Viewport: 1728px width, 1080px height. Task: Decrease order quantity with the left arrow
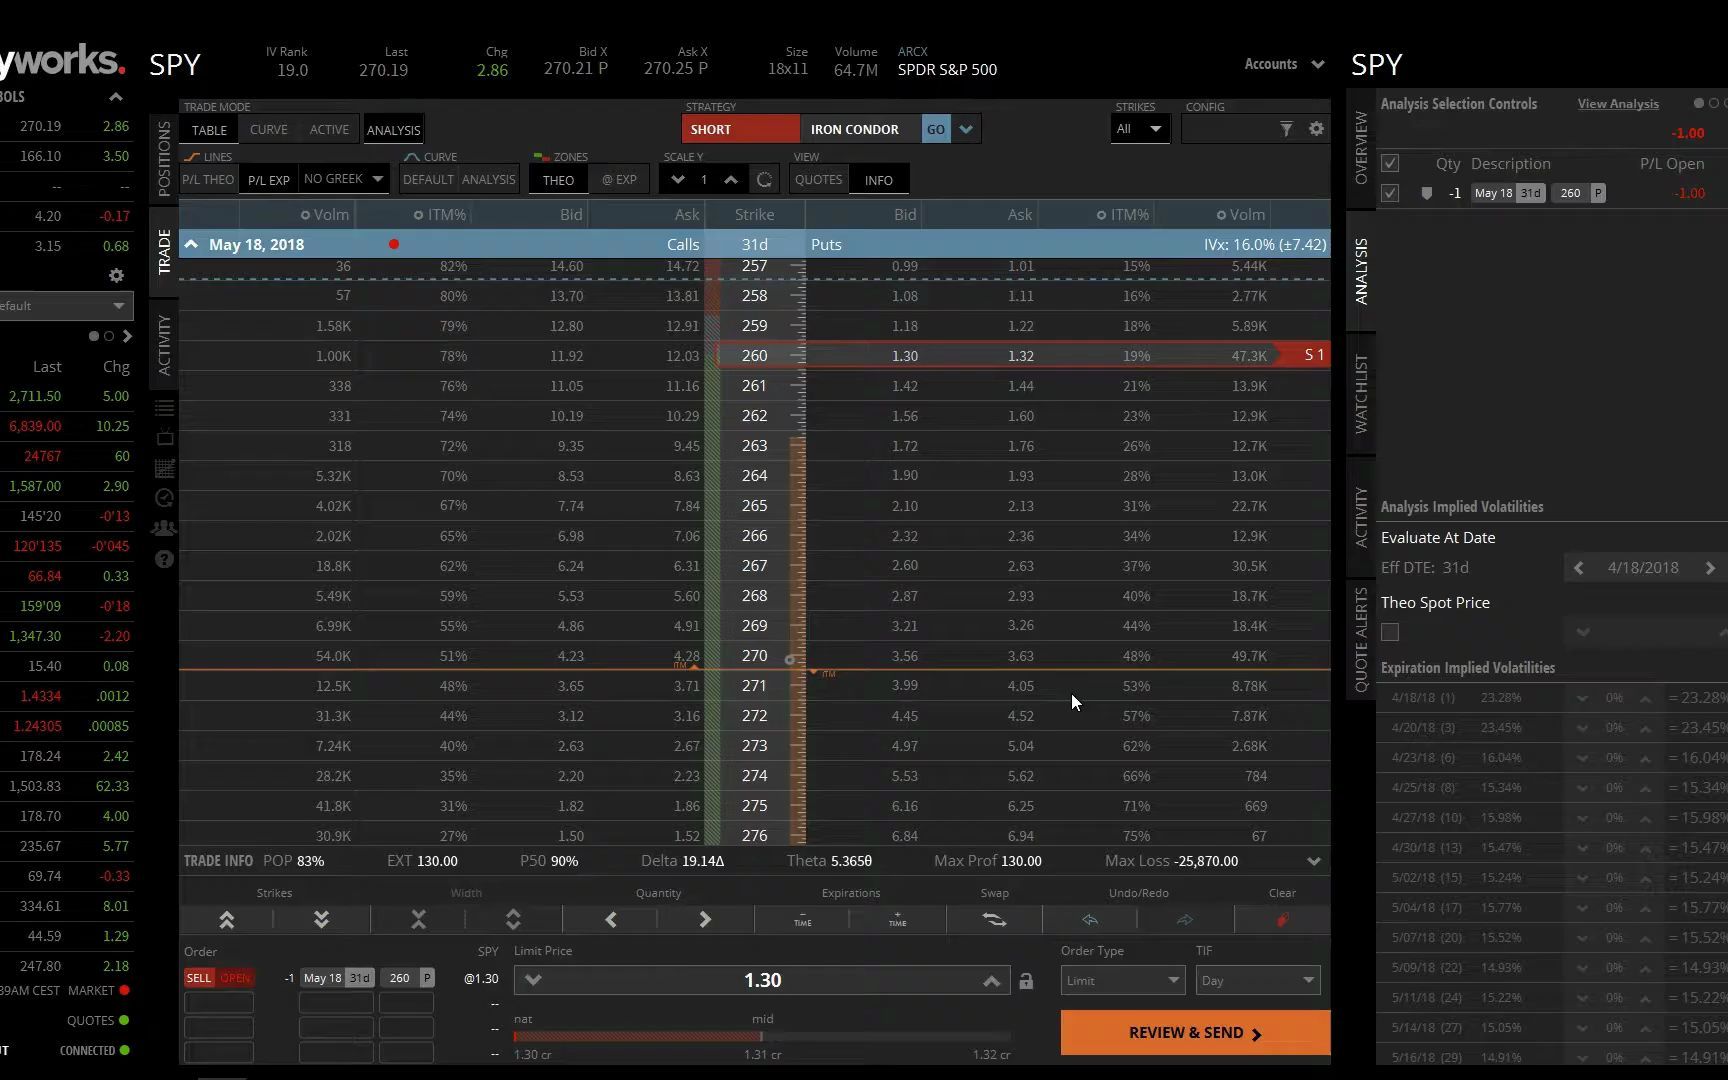pos(610,920)
